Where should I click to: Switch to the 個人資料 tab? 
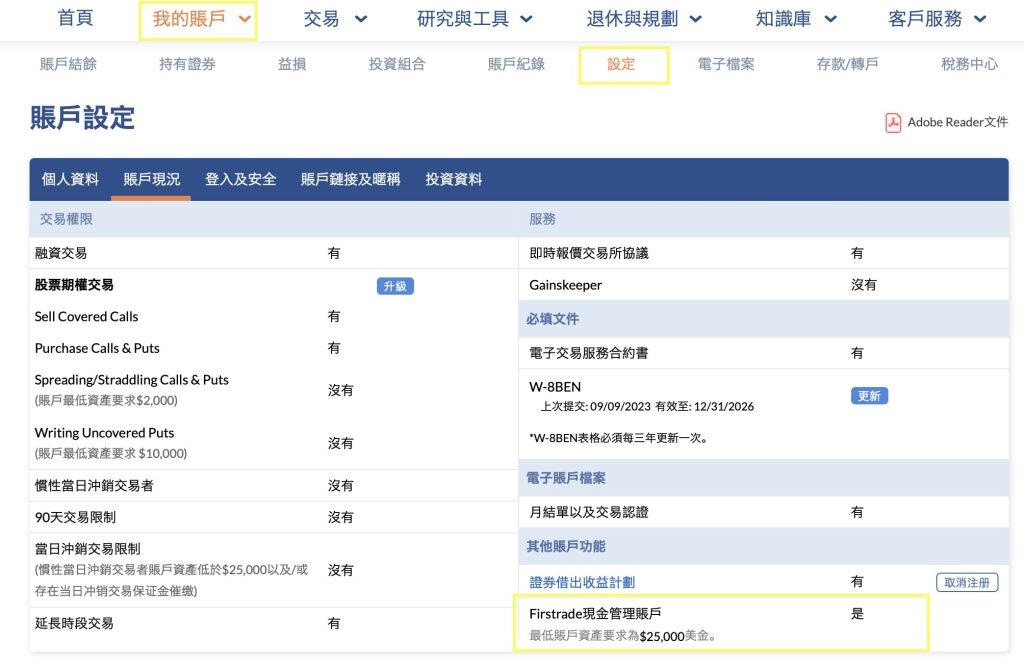[70, 179]
